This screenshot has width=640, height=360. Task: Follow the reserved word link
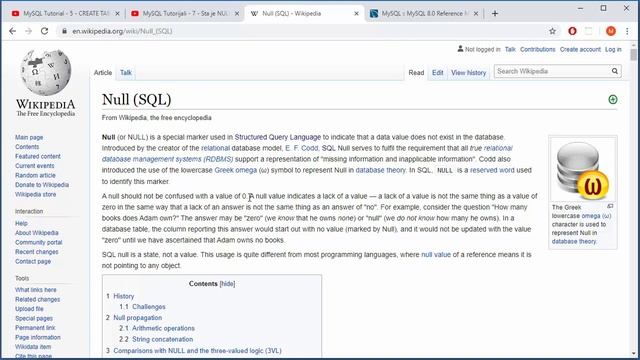click(492, 170)
